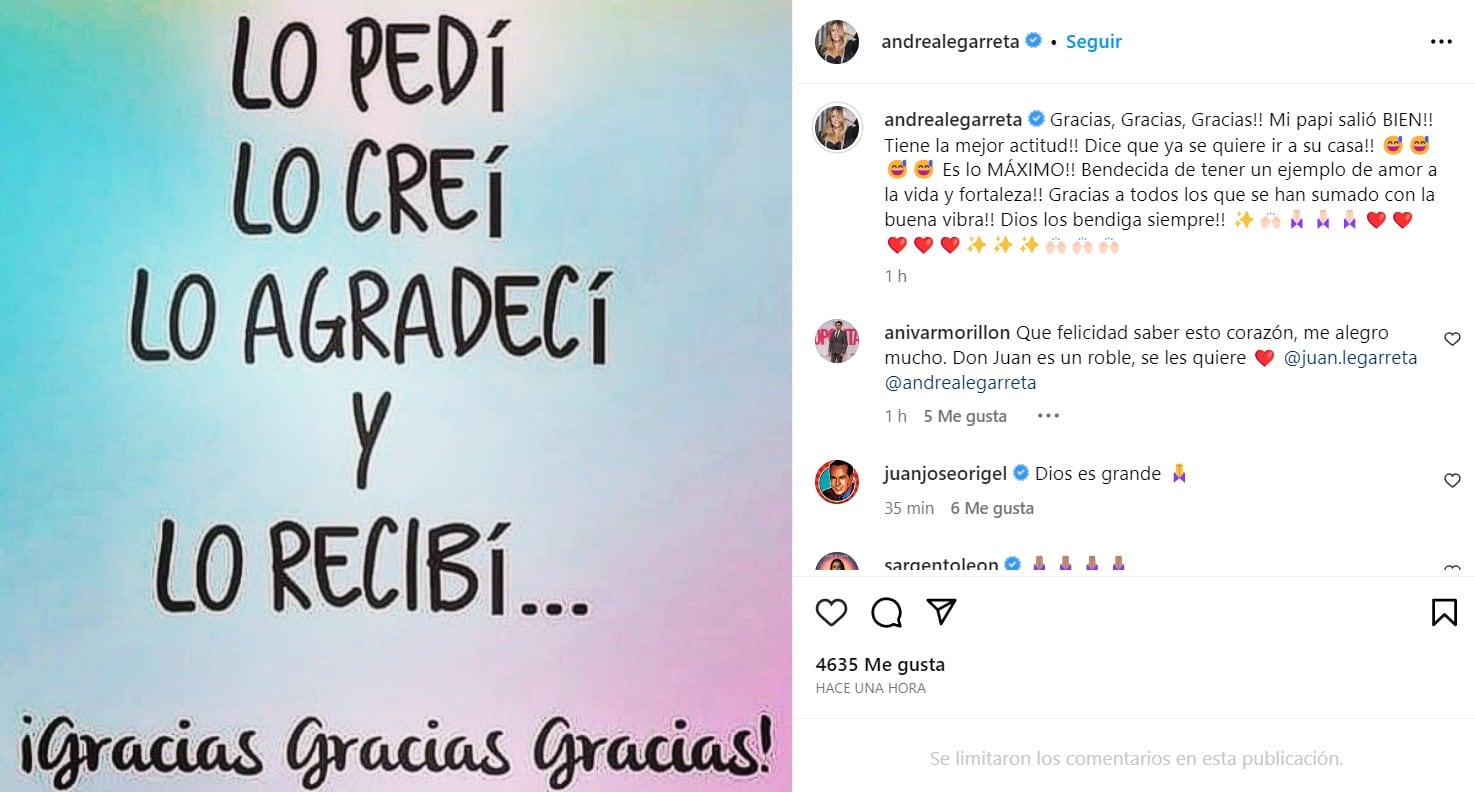Screen dimensions: 1475x792
Task: Click andrealegarreta's avatar next to the caption
Action: click(x=837, y=127)
